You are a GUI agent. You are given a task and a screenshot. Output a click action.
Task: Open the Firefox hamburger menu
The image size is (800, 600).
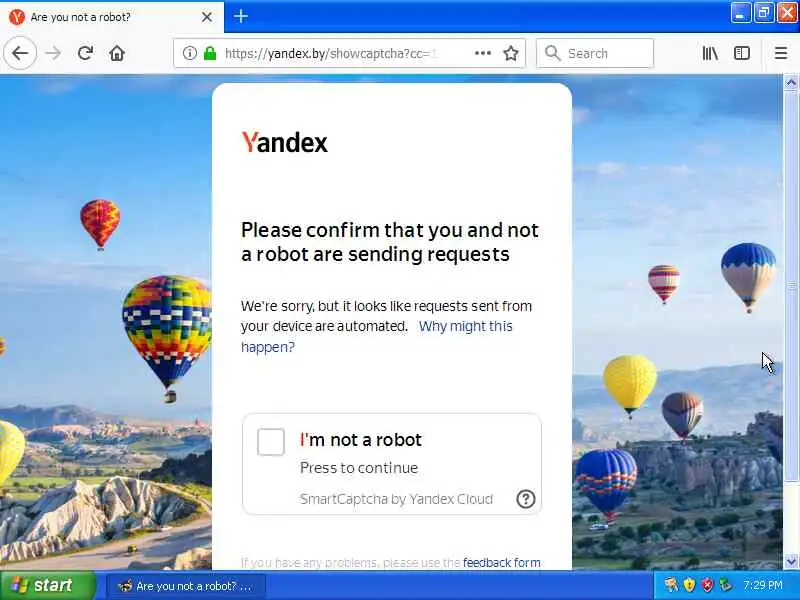(781, 53)
